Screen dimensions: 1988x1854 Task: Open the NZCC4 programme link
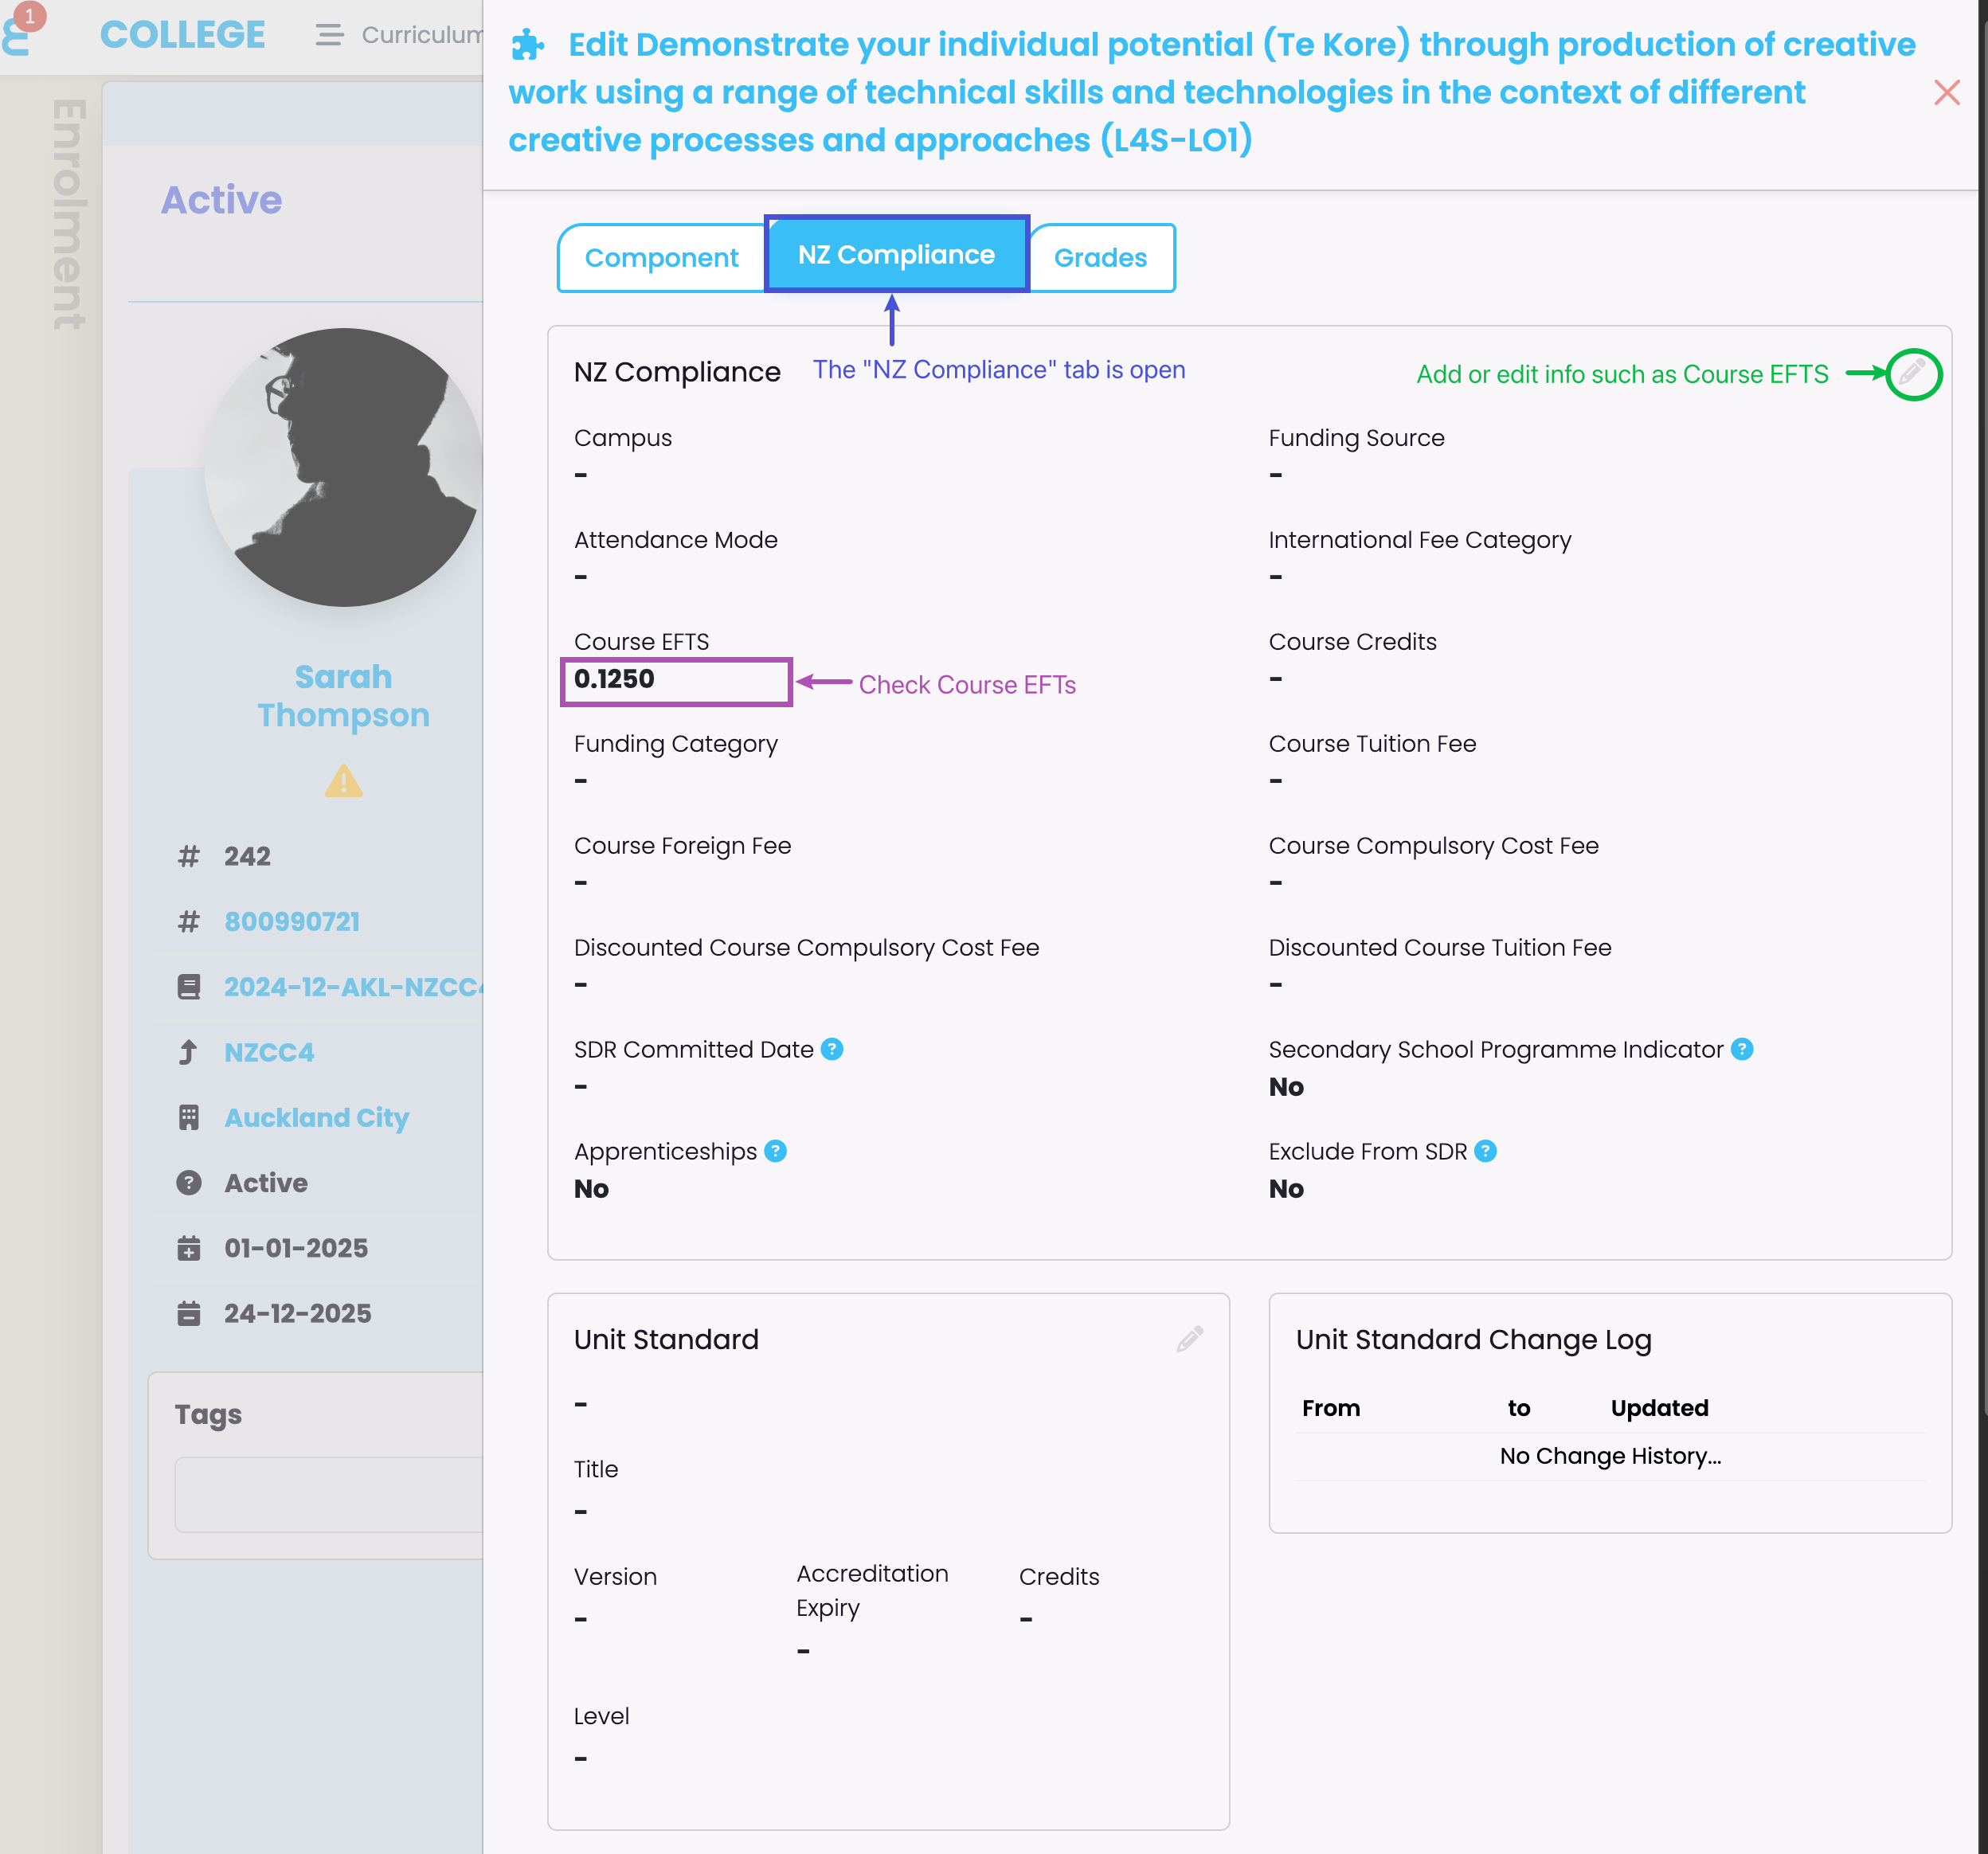pyautogui.click(x=269, y=1052)
